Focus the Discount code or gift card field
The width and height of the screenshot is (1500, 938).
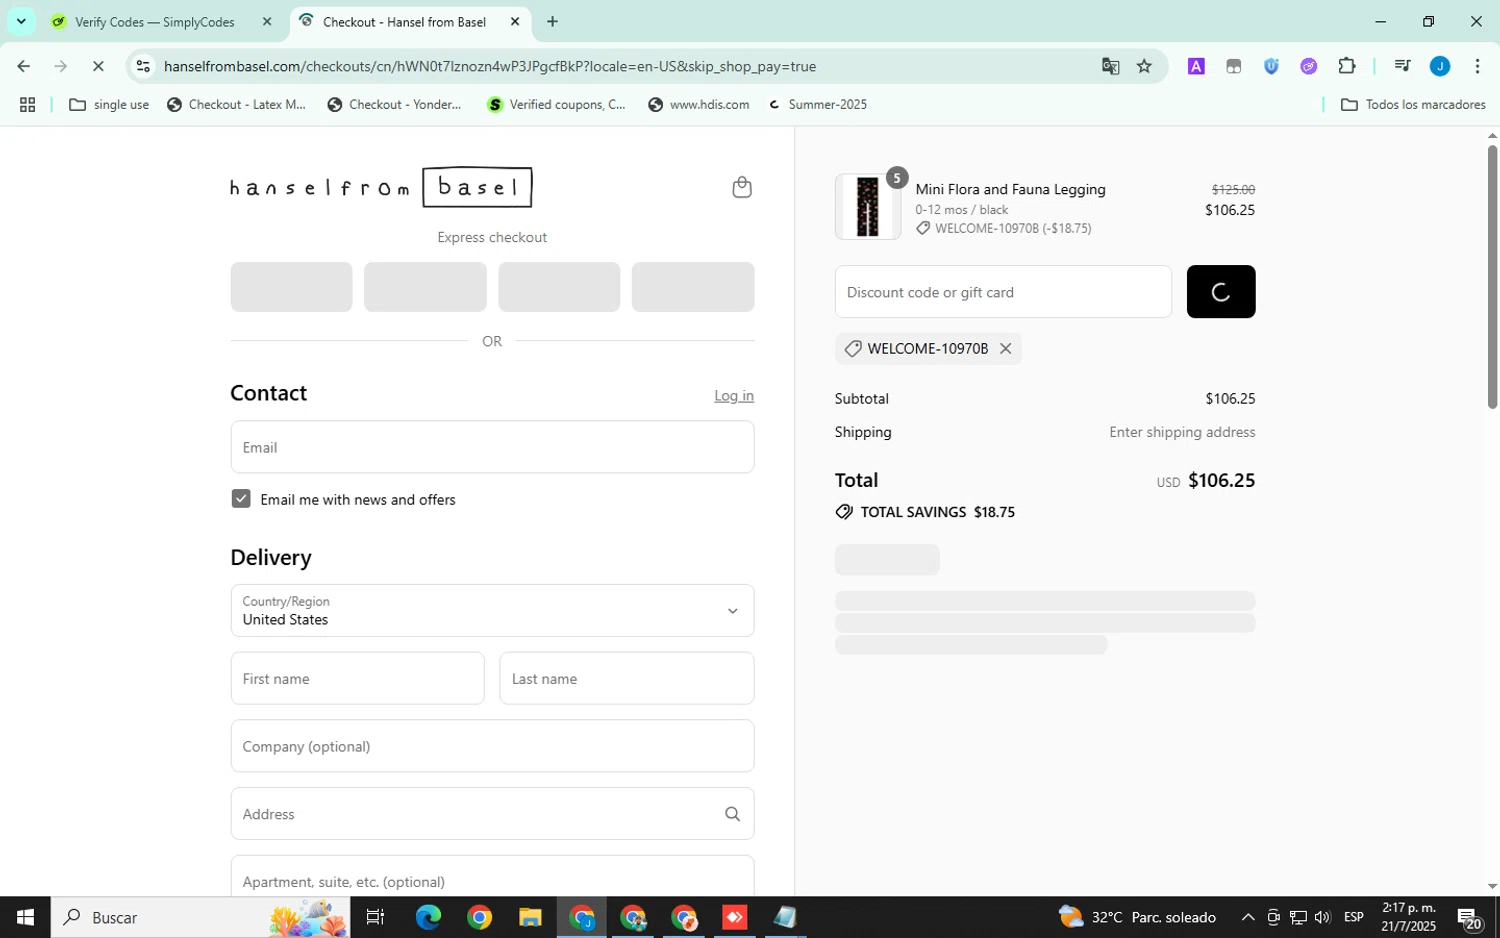coord(1003,292)
